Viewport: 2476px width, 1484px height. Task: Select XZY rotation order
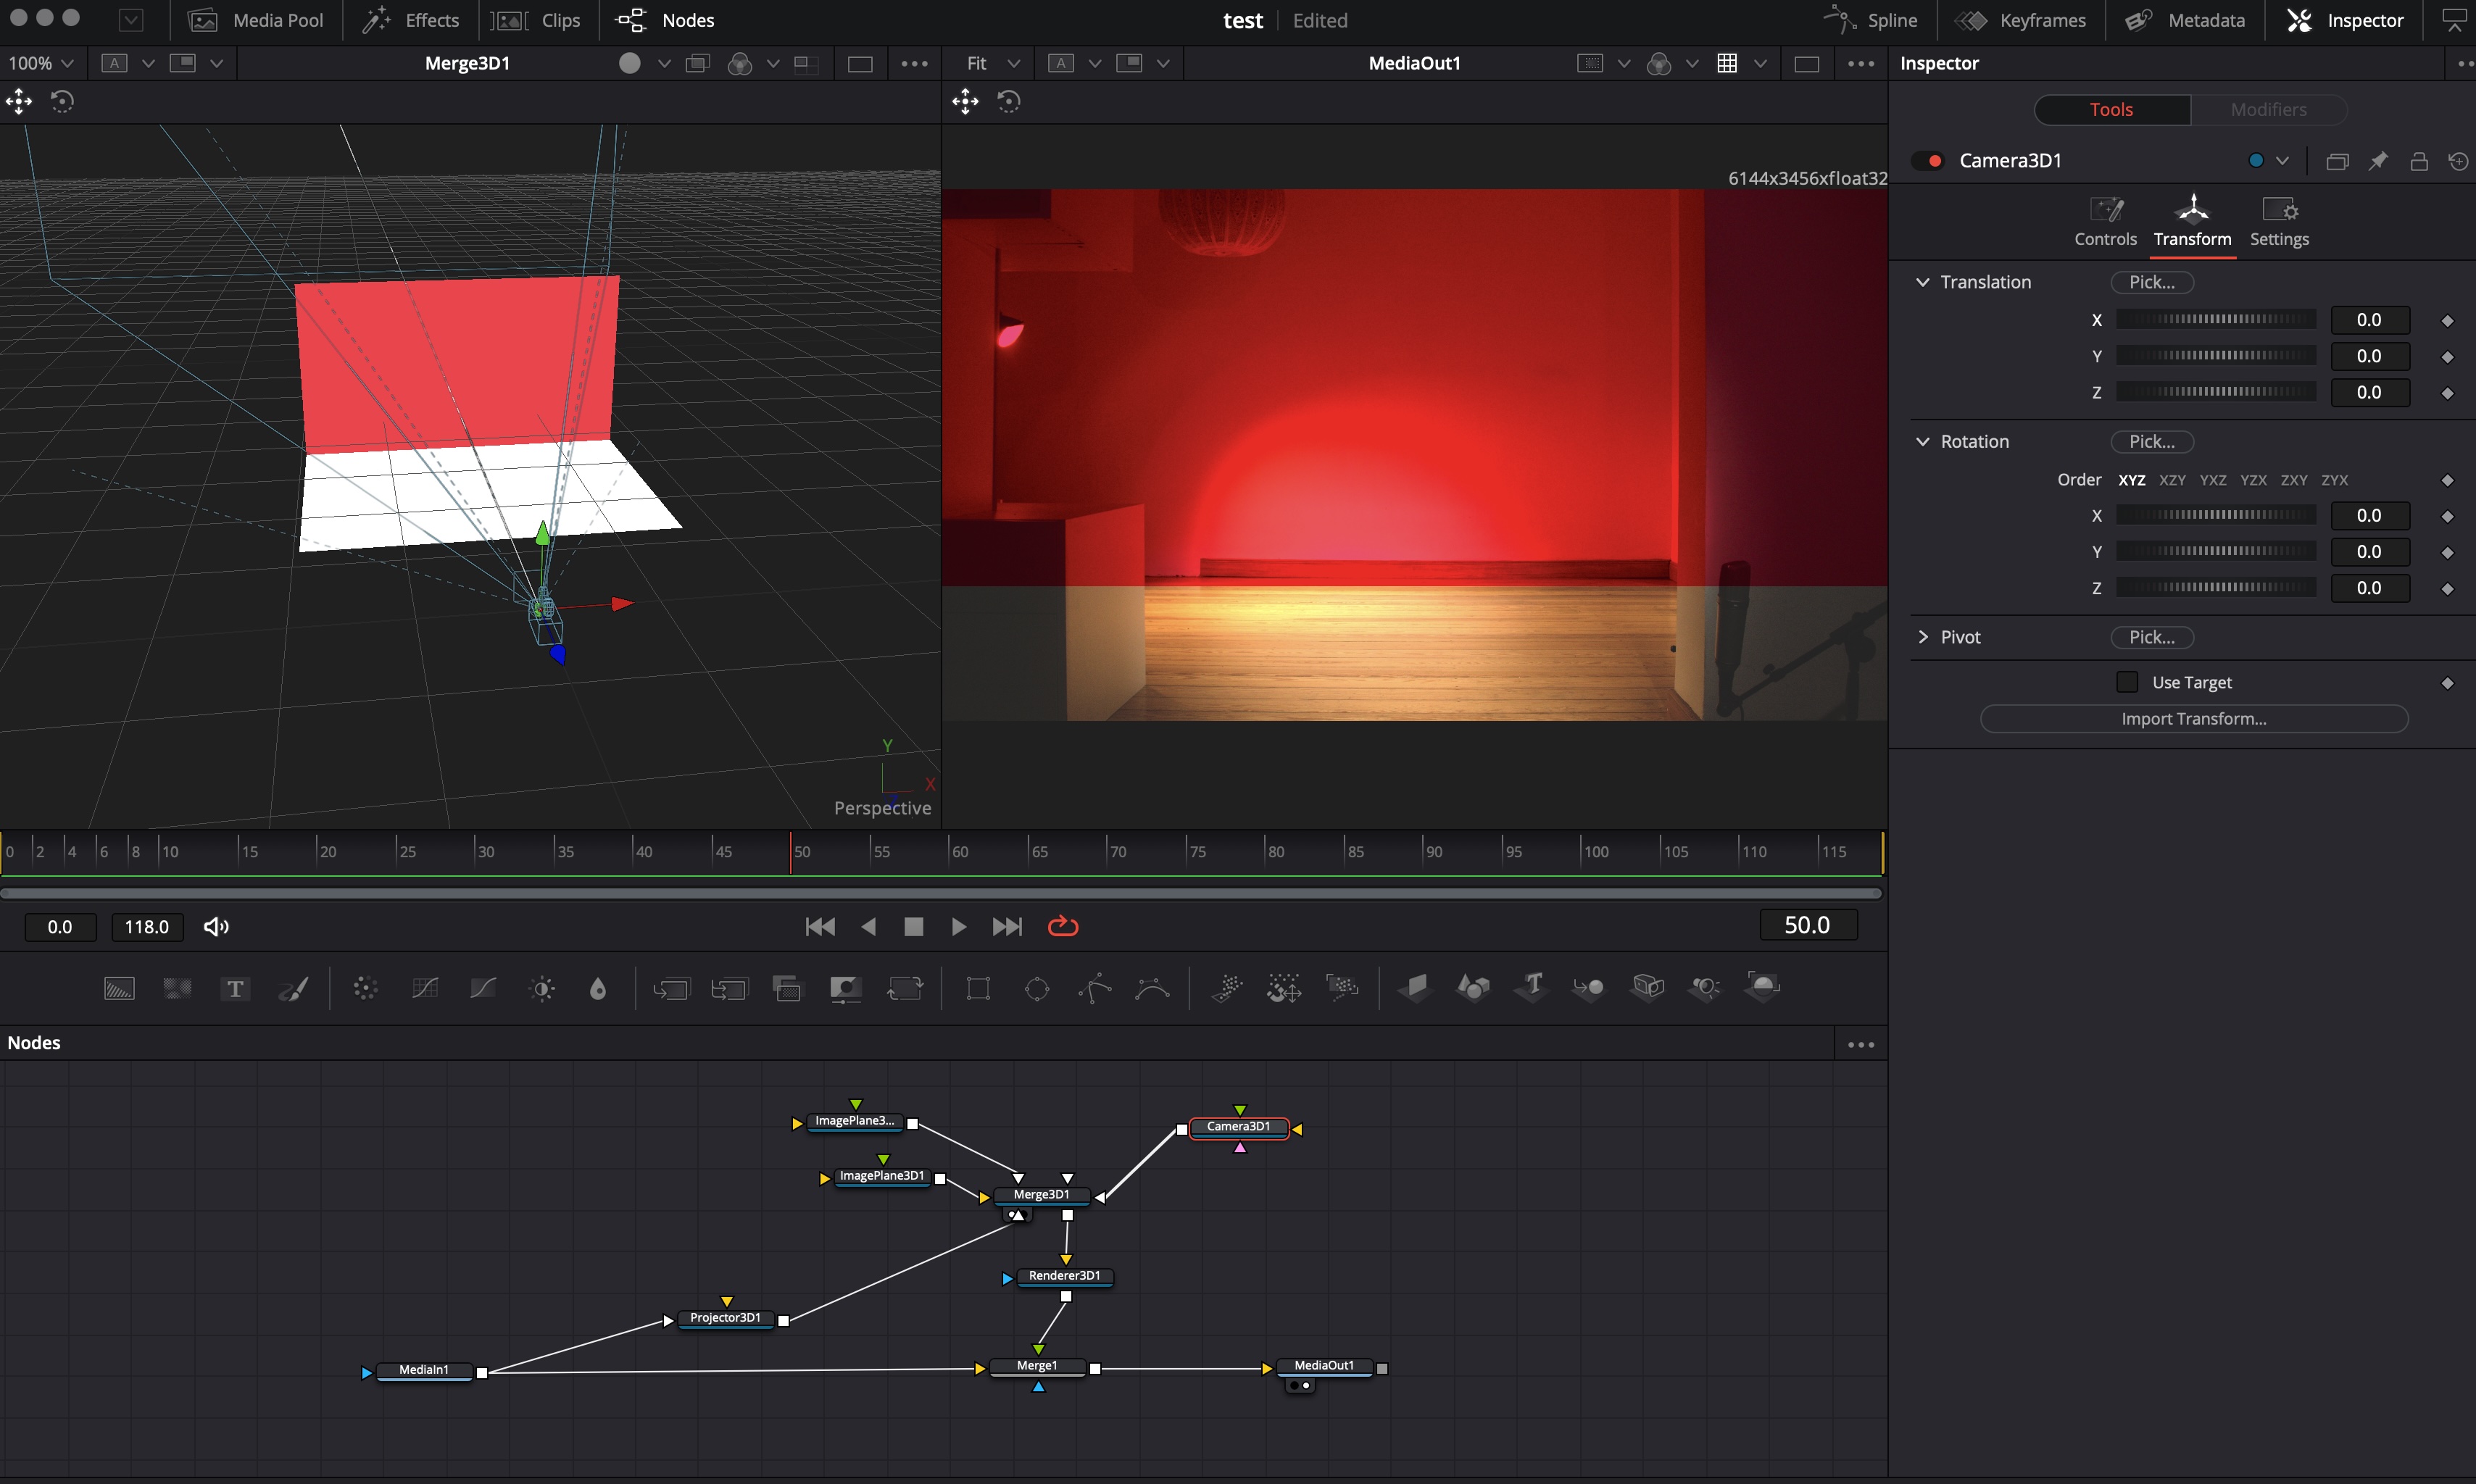(x=2172, y=480)
